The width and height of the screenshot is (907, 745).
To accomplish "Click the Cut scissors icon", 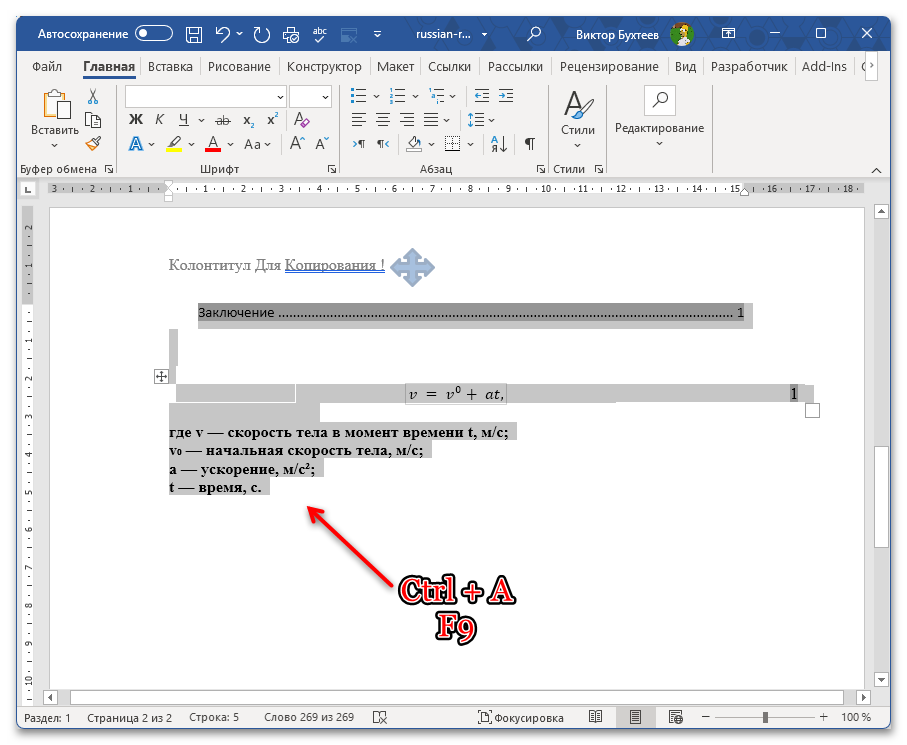I will point(93,96).
